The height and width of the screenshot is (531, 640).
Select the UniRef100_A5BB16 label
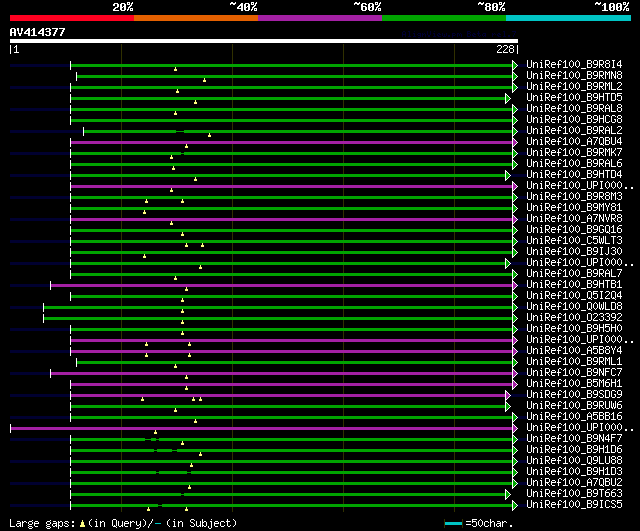[574, 417]
